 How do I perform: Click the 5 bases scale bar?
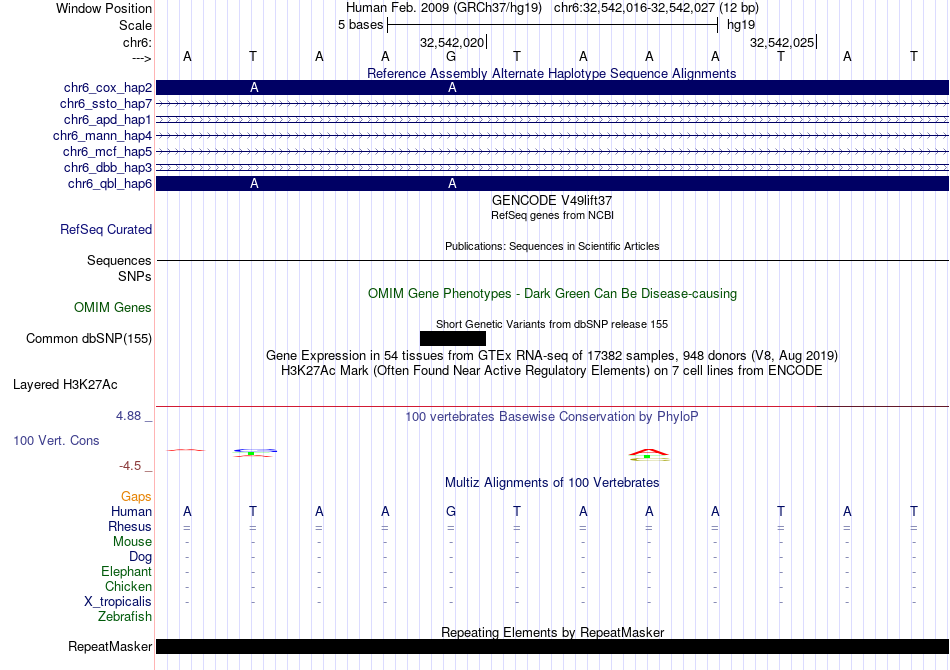coord(552,25)
